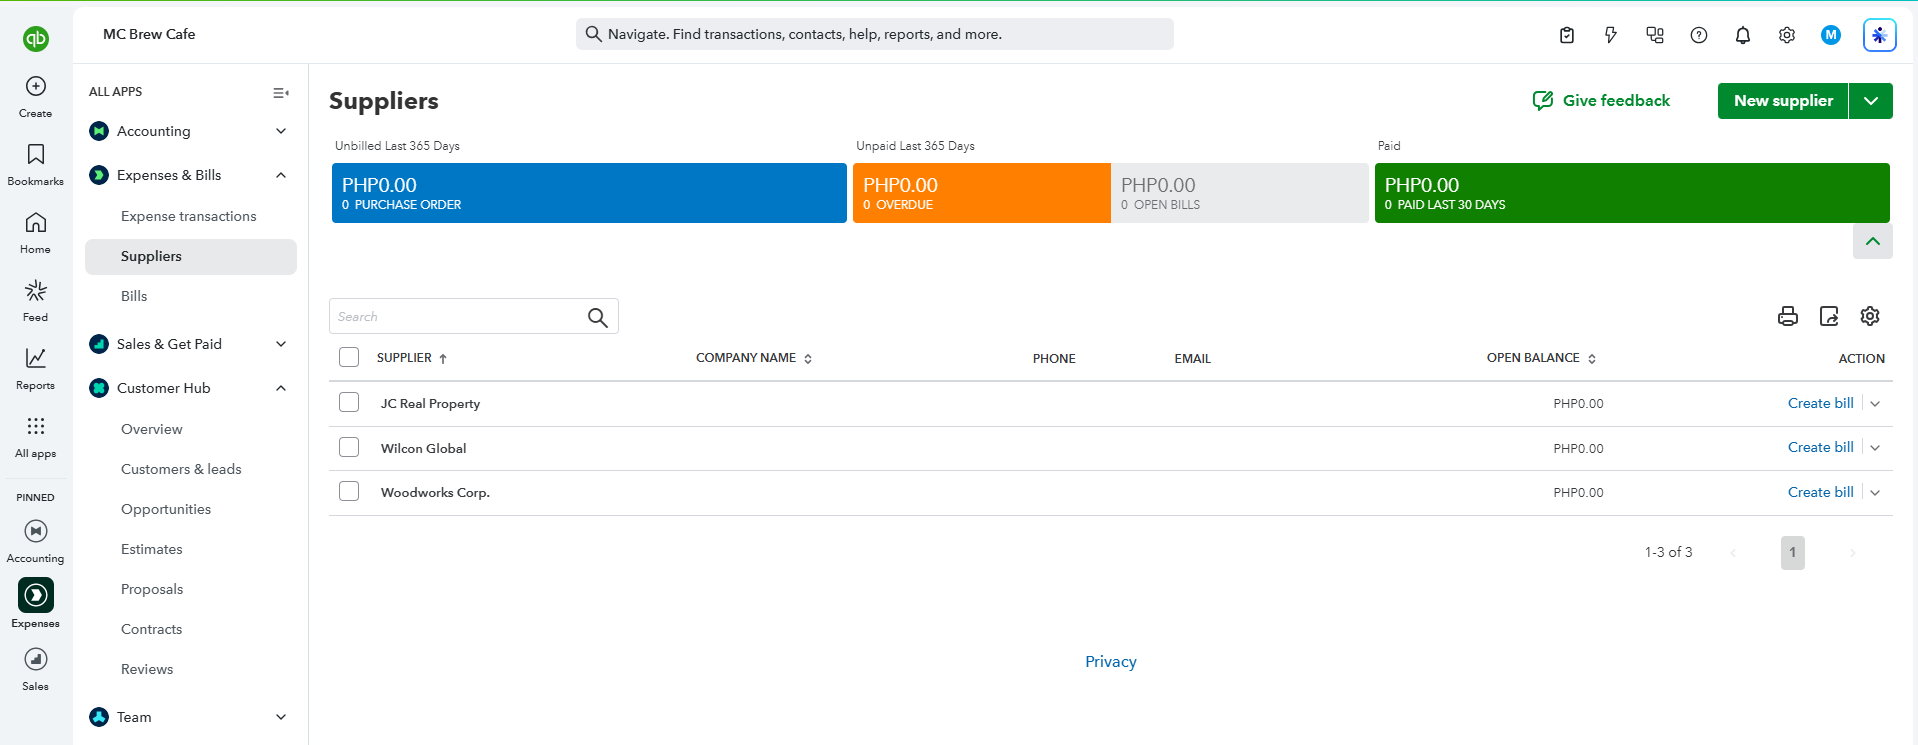Open action dropdown for JC Real Property
1918x745 pixels.
coord(1875,404)
